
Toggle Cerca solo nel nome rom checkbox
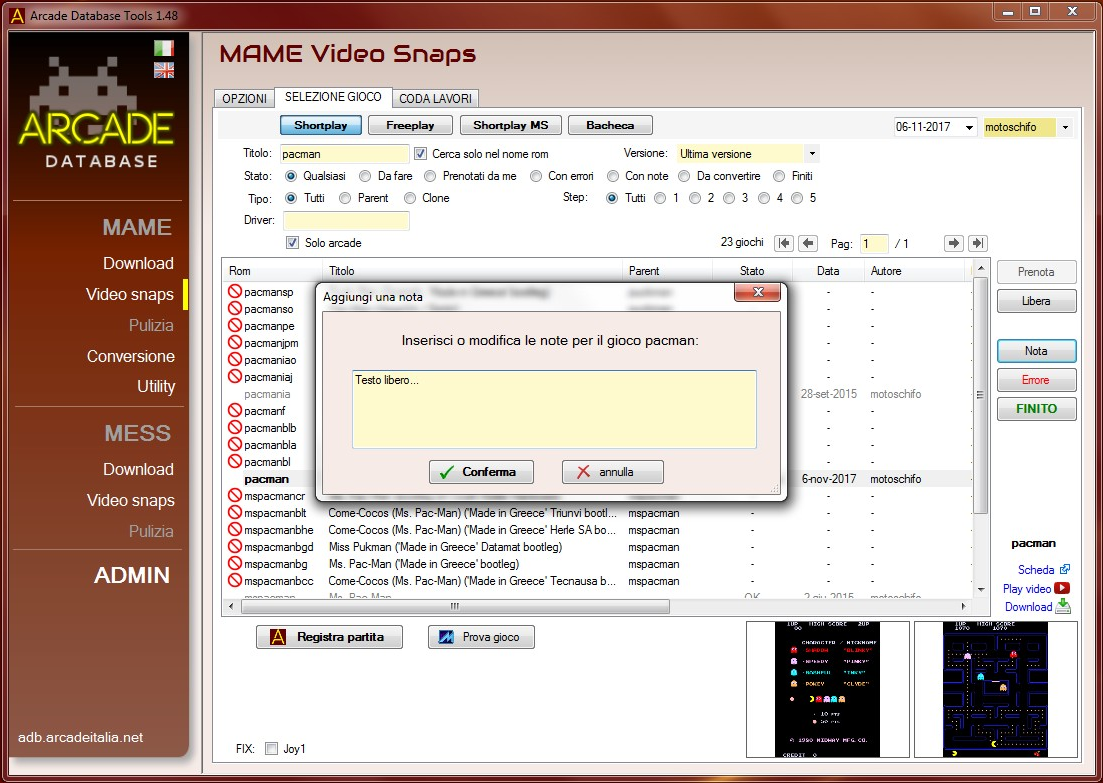point(421,153)
